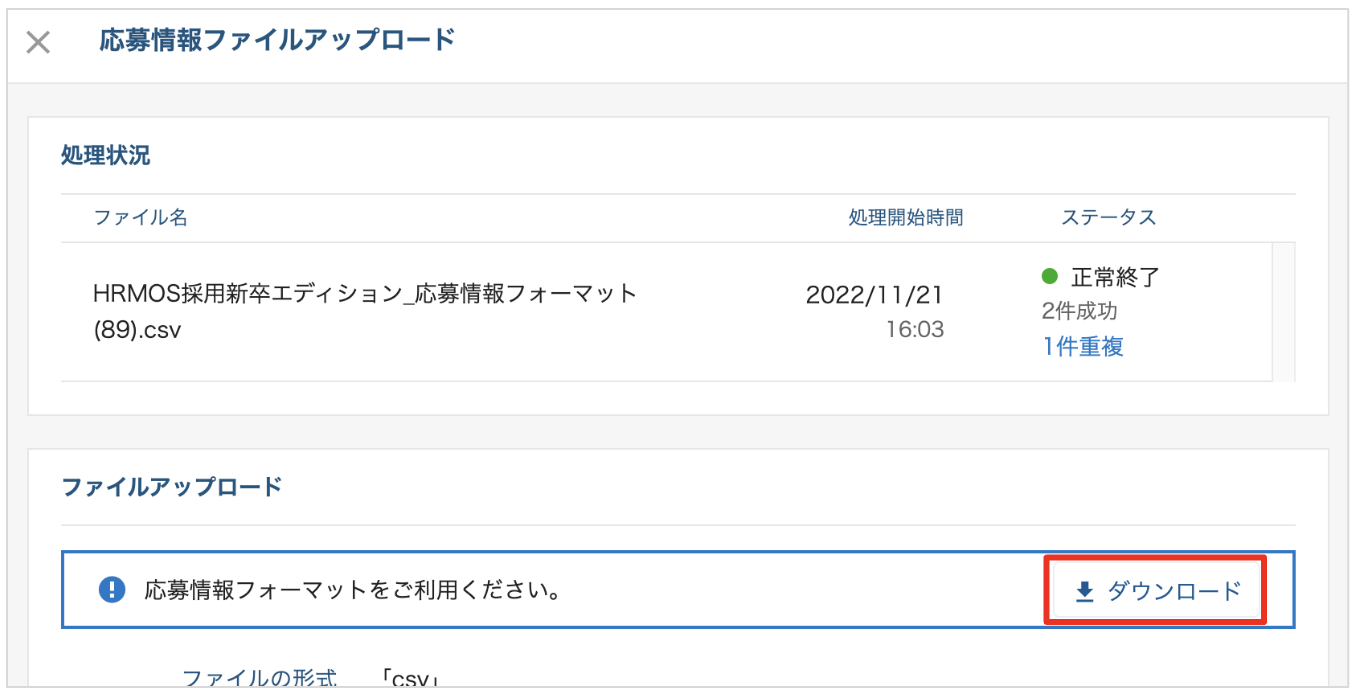Click the 応募情報フォーマットをご利用ください message
This screenshot has width=1358, height=698.
coord(352,590)
